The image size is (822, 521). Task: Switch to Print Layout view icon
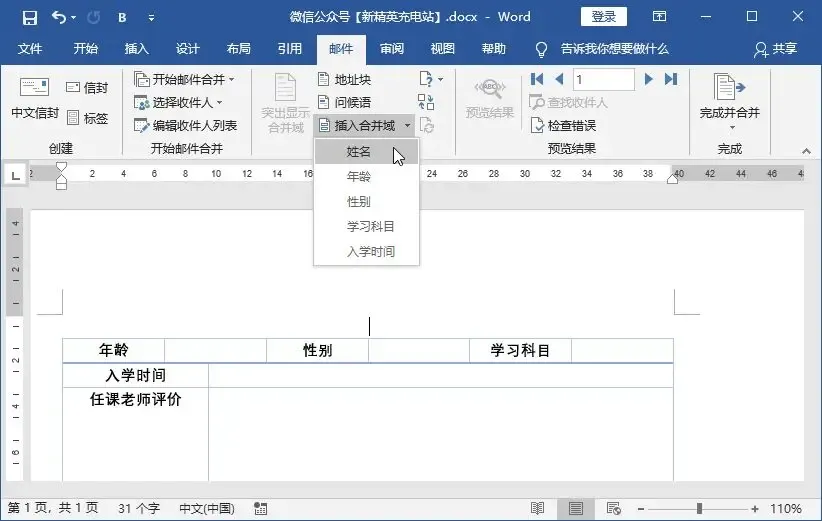point(576,508)
